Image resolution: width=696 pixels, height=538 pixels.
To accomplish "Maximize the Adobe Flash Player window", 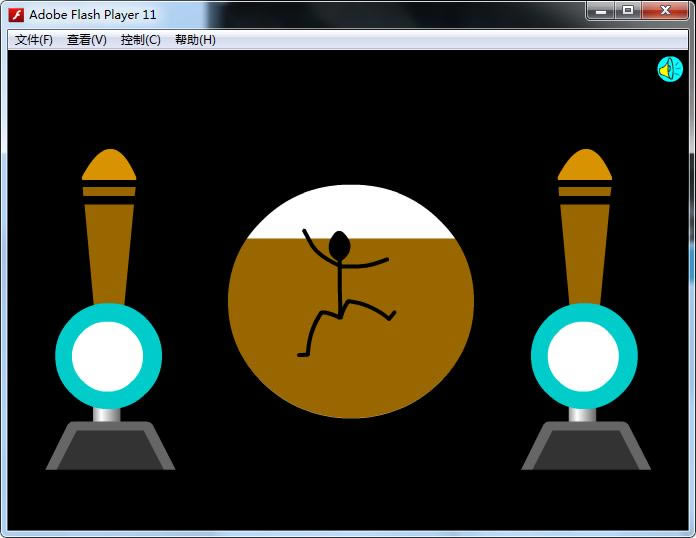I will pos(628,11).
